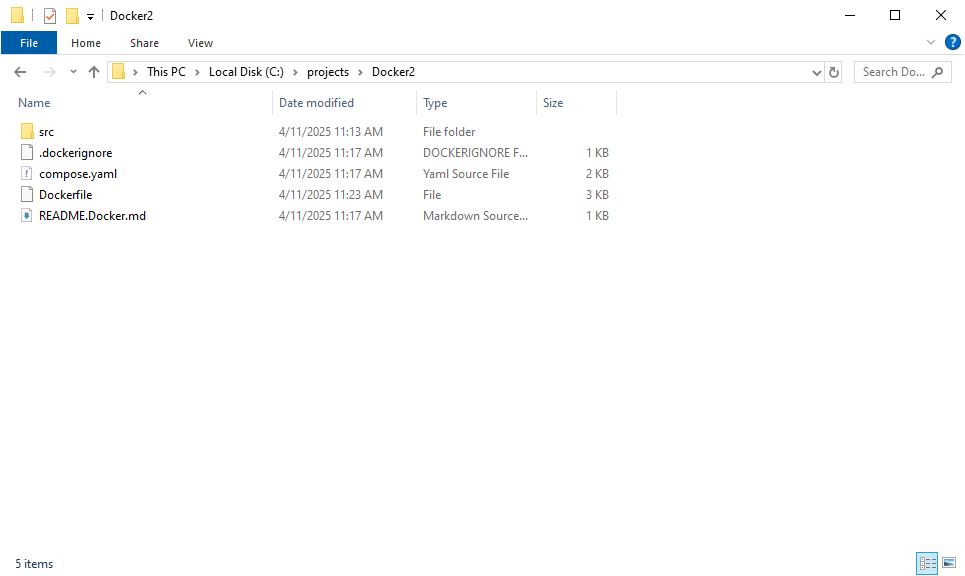Screen dimensions: 965x576
Task: Switch to Large icons view layout
Action: pos(949,563)
